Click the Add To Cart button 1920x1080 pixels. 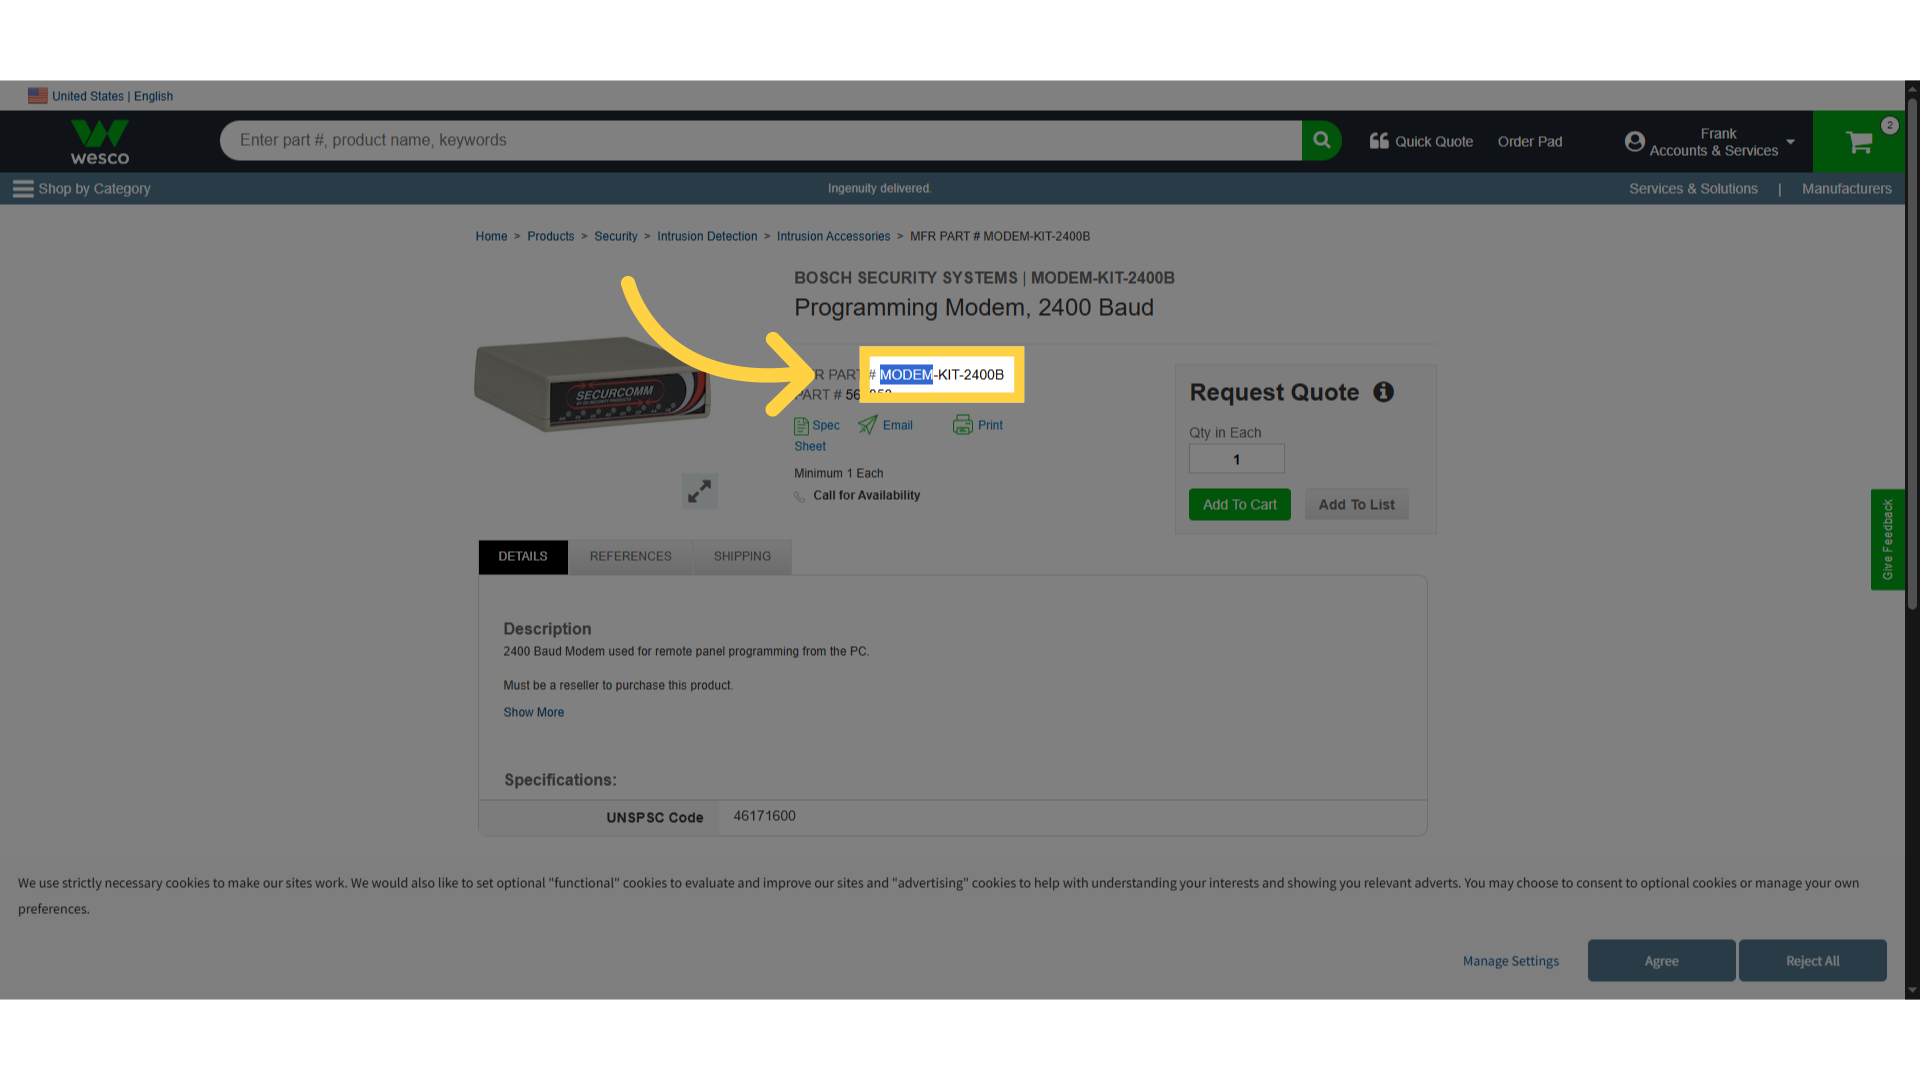point(1239,505)
